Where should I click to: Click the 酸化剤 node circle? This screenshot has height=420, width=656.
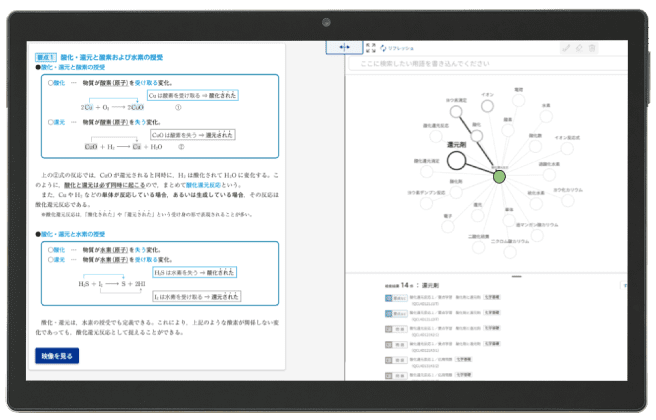tap(456, 190)
